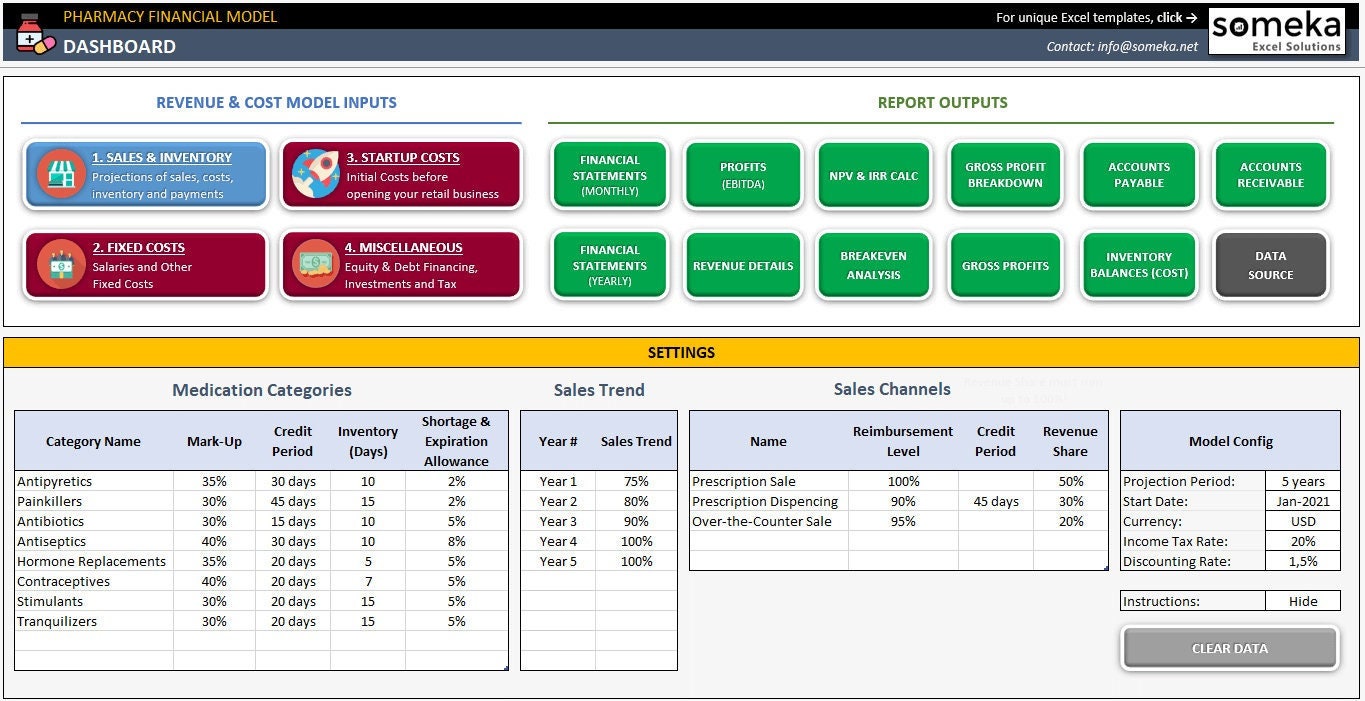Open the Someka Excel Solutions logo

pyautogui.click(x=1276, y=31)
